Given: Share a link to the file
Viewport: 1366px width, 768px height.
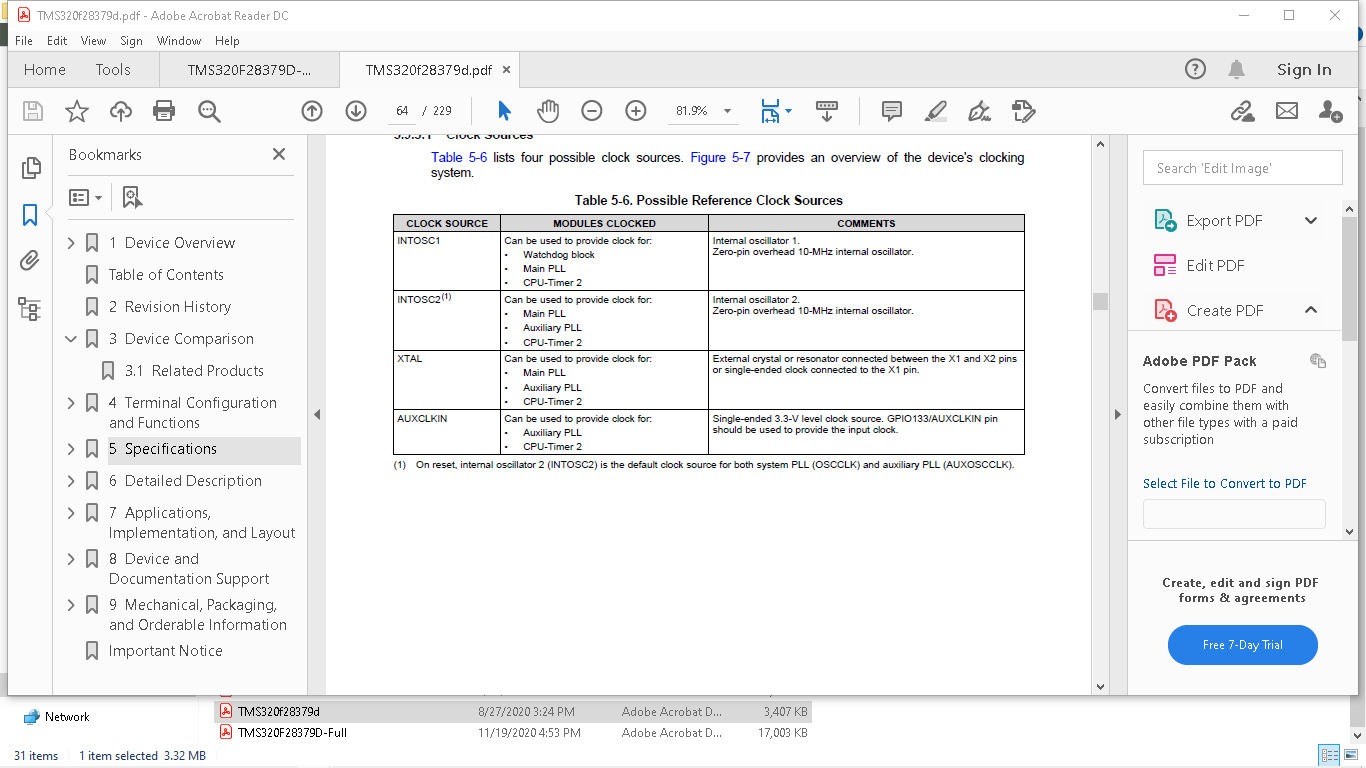Looking at the screenshot, I should click(1243, 111).
